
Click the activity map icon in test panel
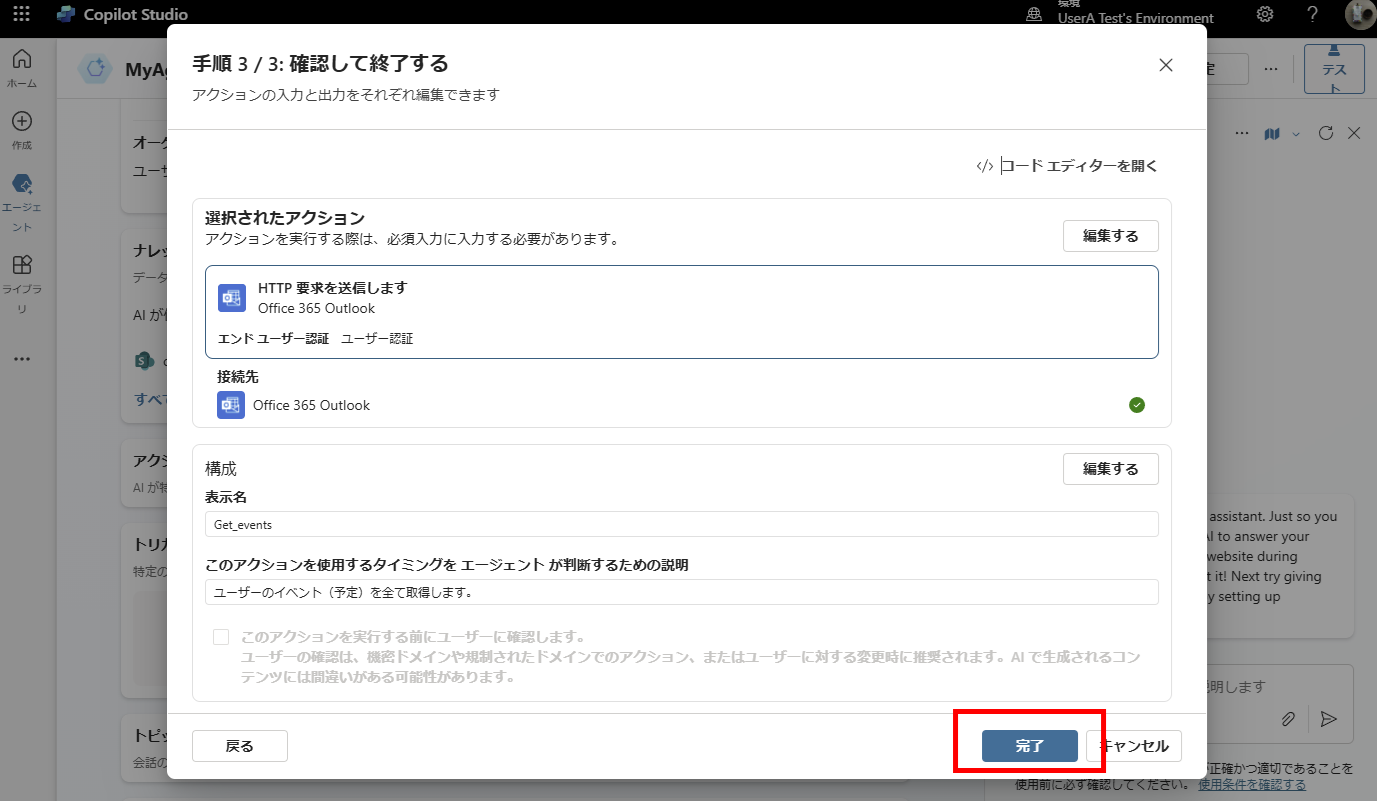coord(1272,133)
